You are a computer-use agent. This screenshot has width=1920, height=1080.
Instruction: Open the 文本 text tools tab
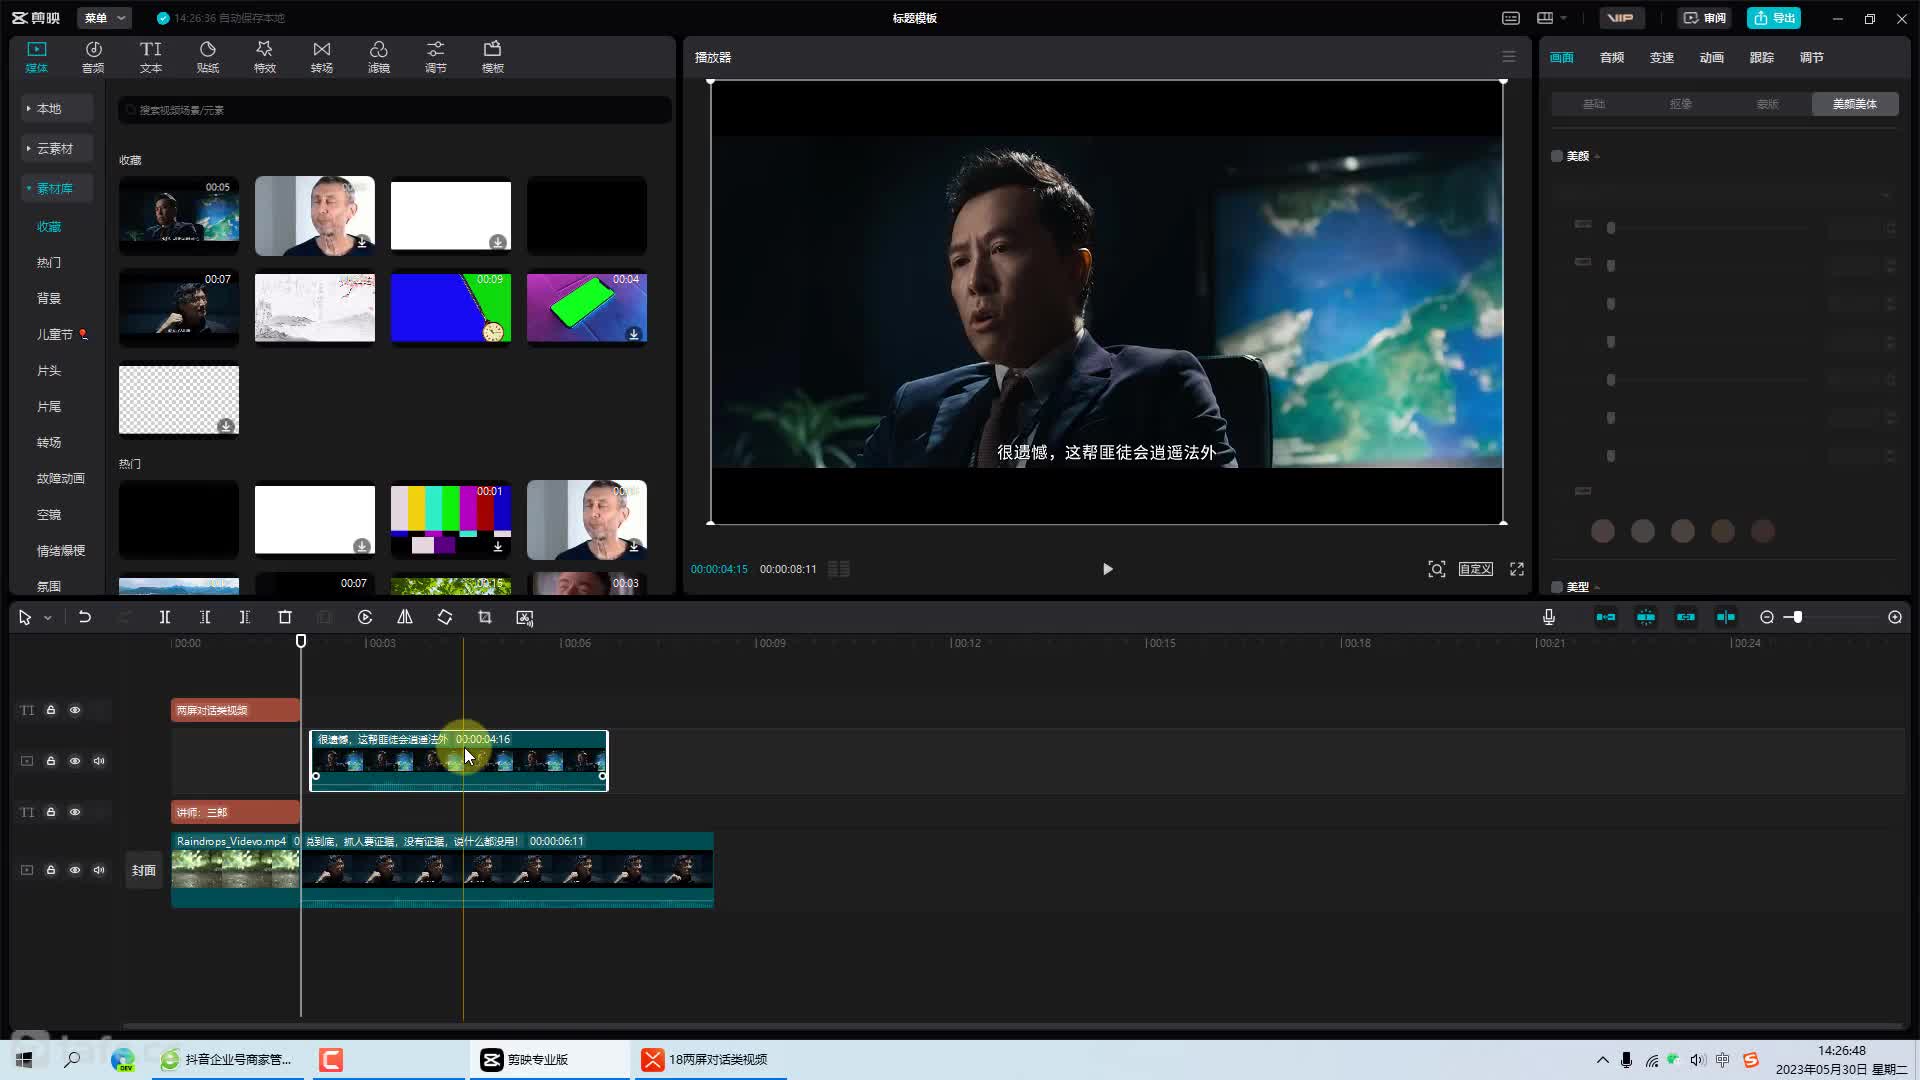click(x=151, y=57)
